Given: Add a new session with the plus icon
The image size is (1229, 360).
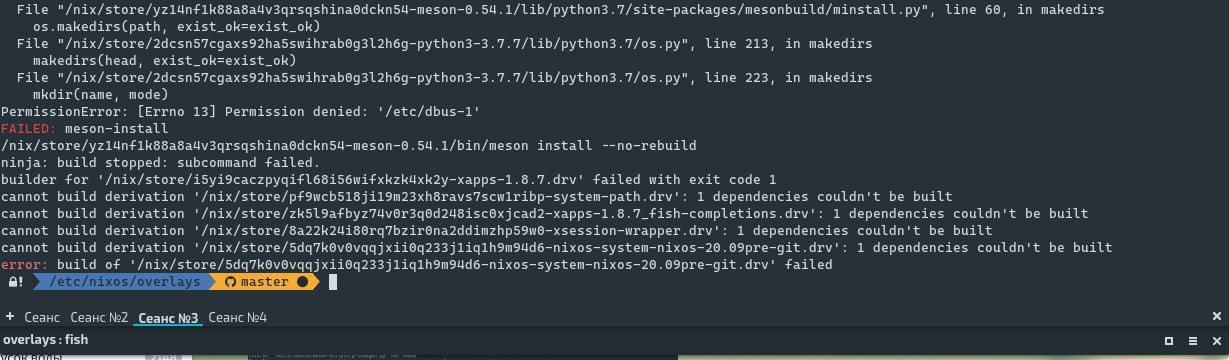Looking at the screenshot, I should [x=10, y=317].
